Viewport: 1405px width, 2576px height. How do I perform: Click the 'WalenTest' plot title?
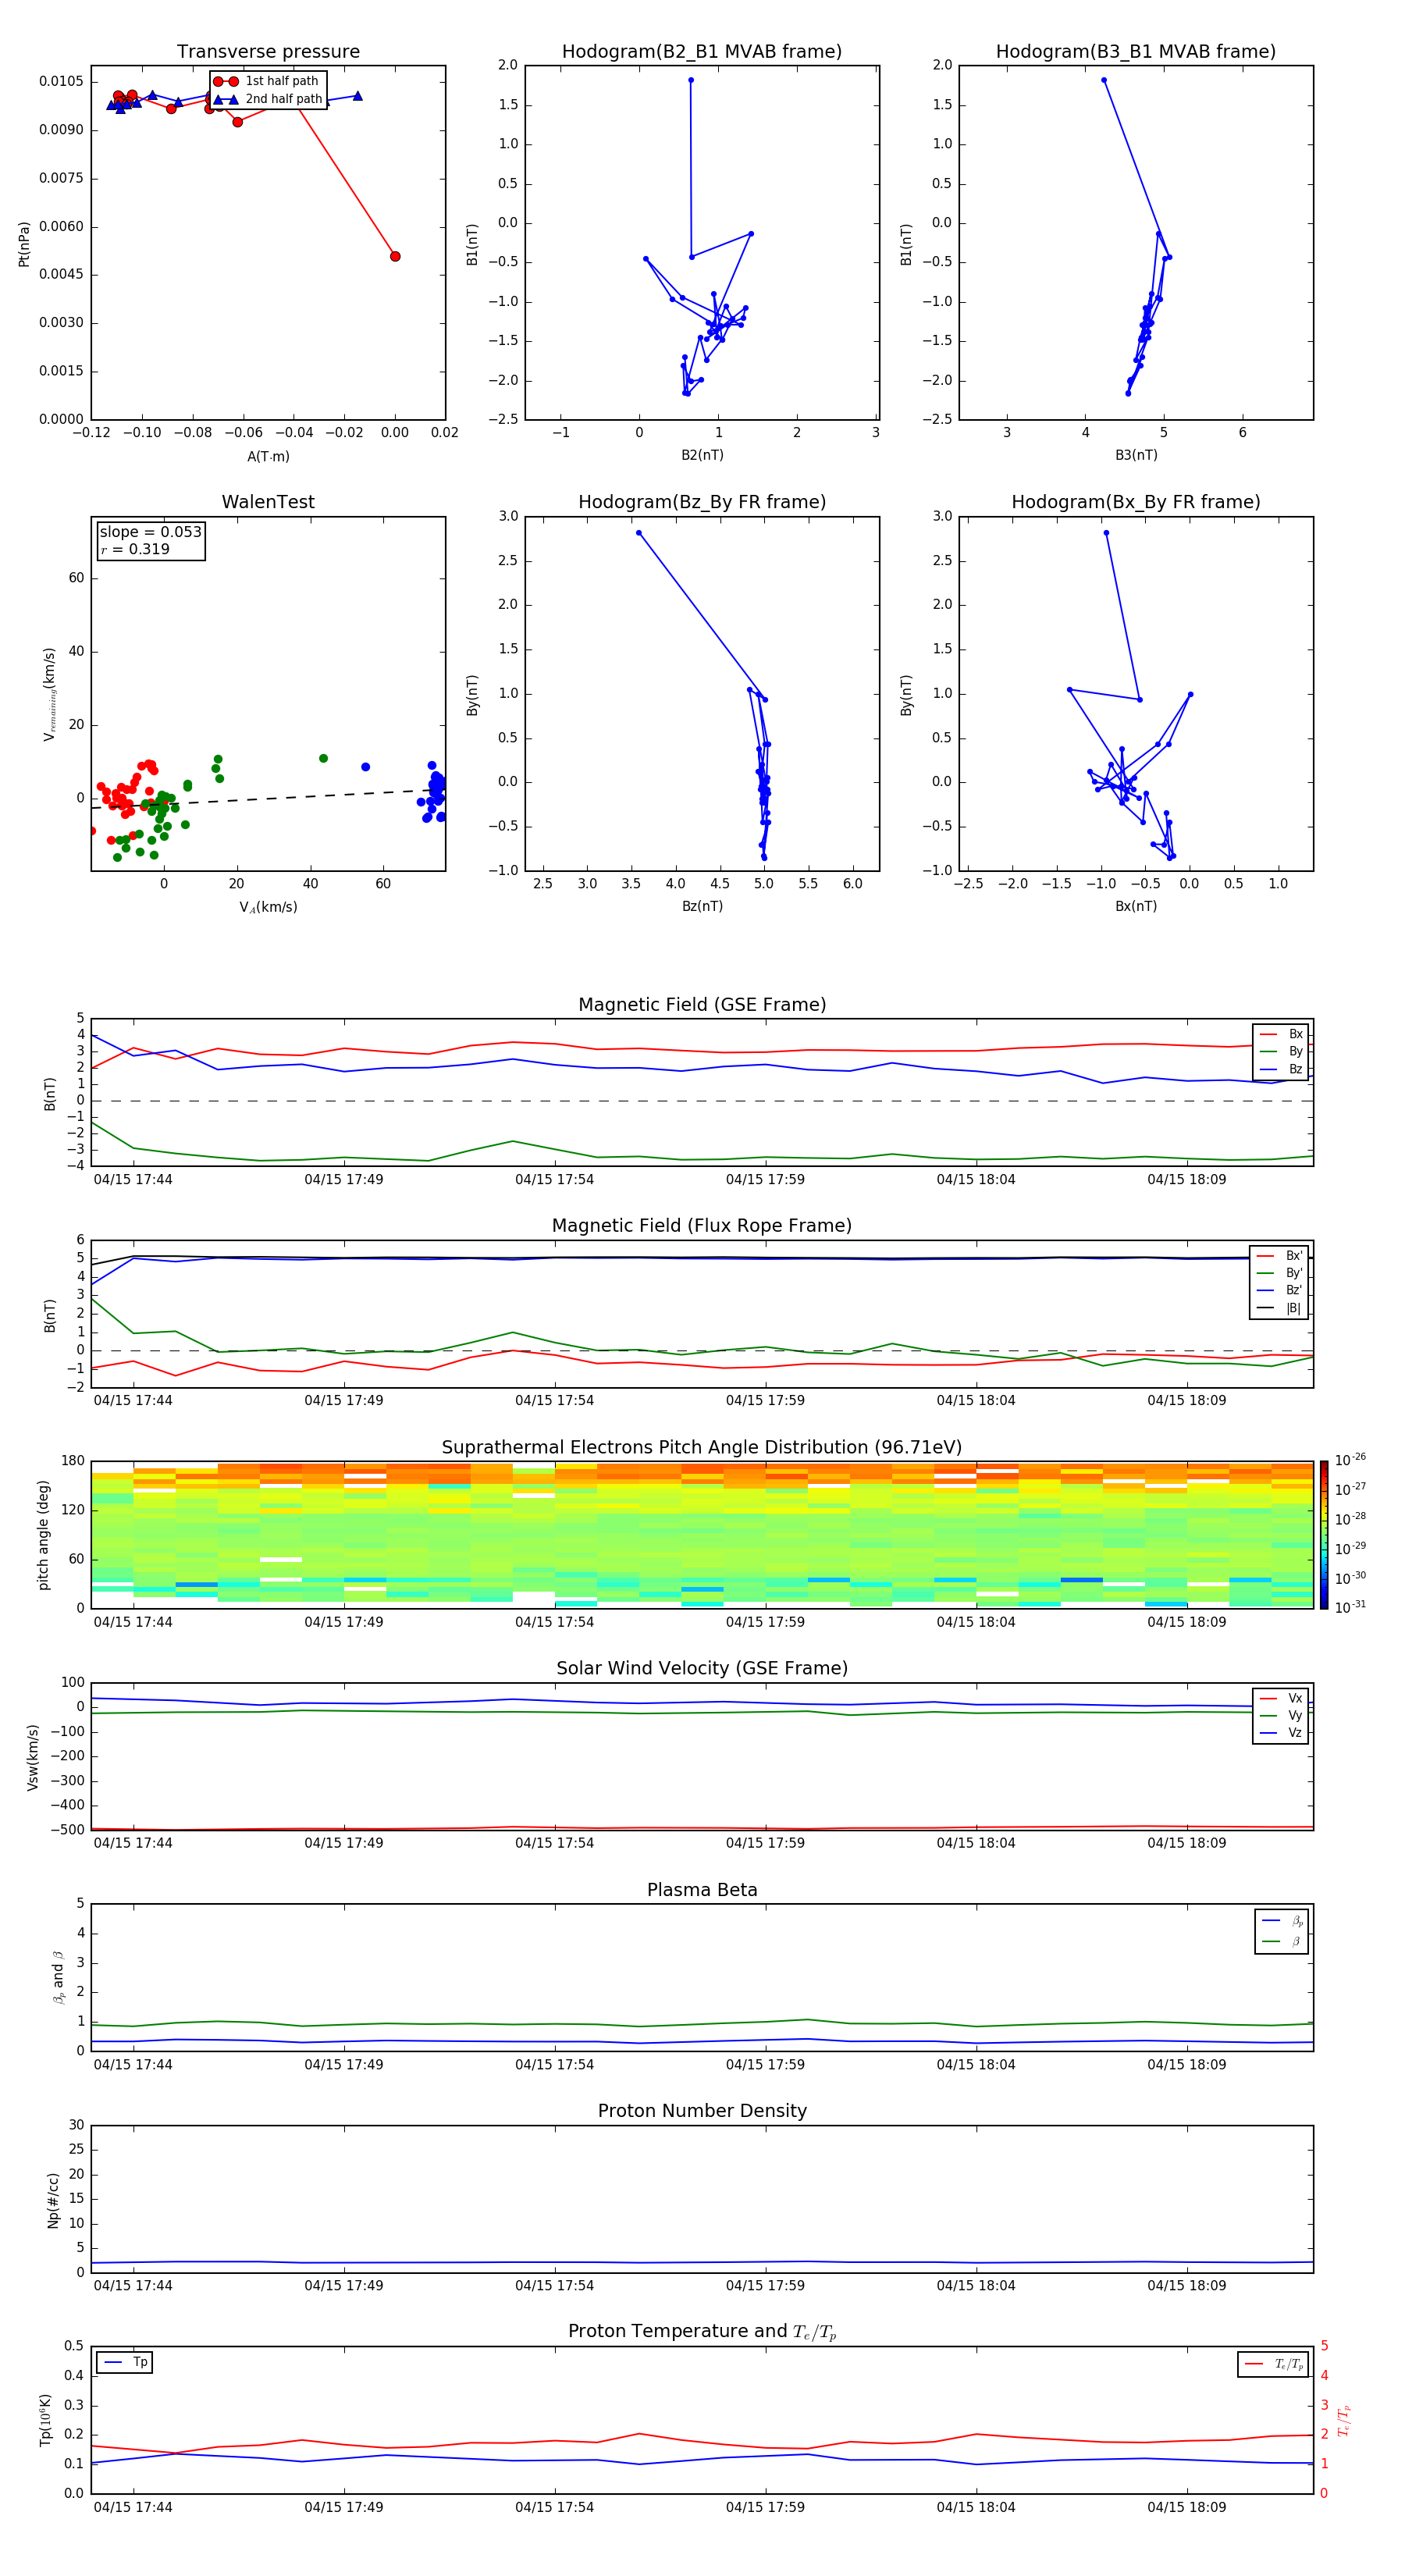[268, 502]
